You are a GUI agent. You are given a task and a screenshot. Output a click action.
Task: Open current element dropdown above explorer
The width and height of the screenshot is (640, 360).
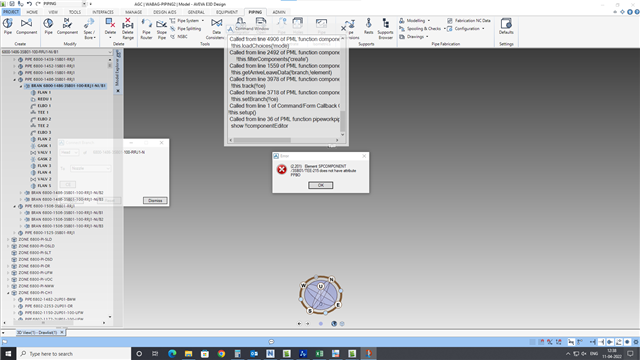coord(110,52)
